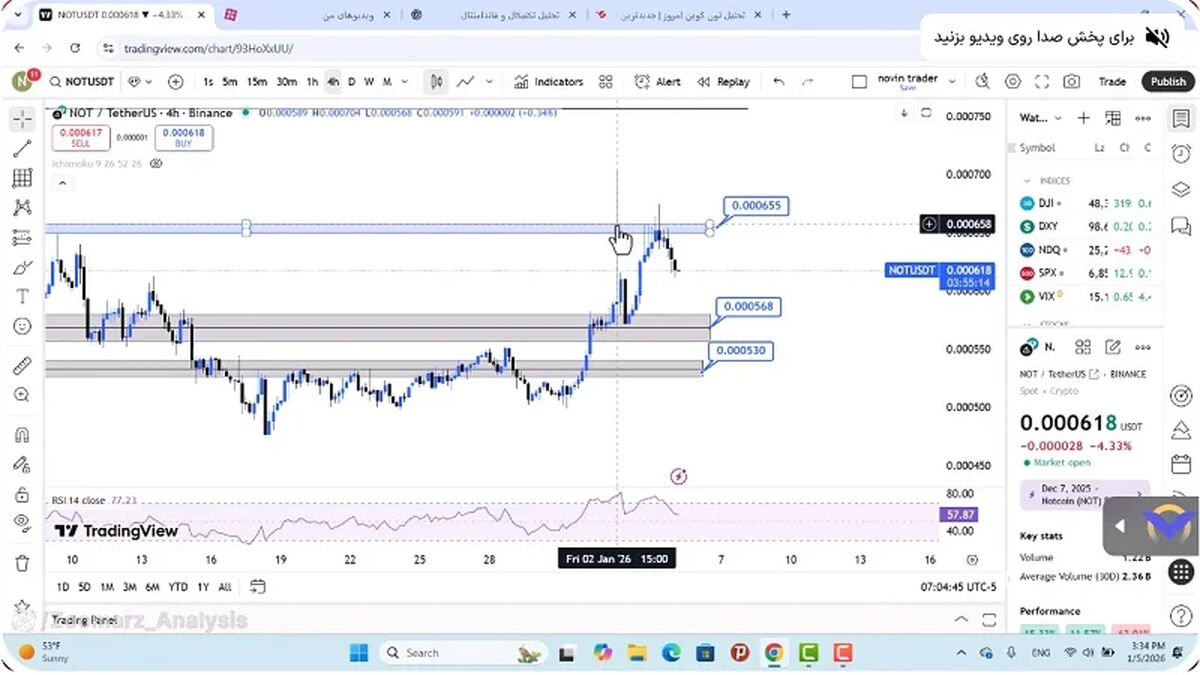The height and width of the screenshot is (675, 1200).
Task: Click the SELL 0.000617 button
Action: [x=80, y=137]
